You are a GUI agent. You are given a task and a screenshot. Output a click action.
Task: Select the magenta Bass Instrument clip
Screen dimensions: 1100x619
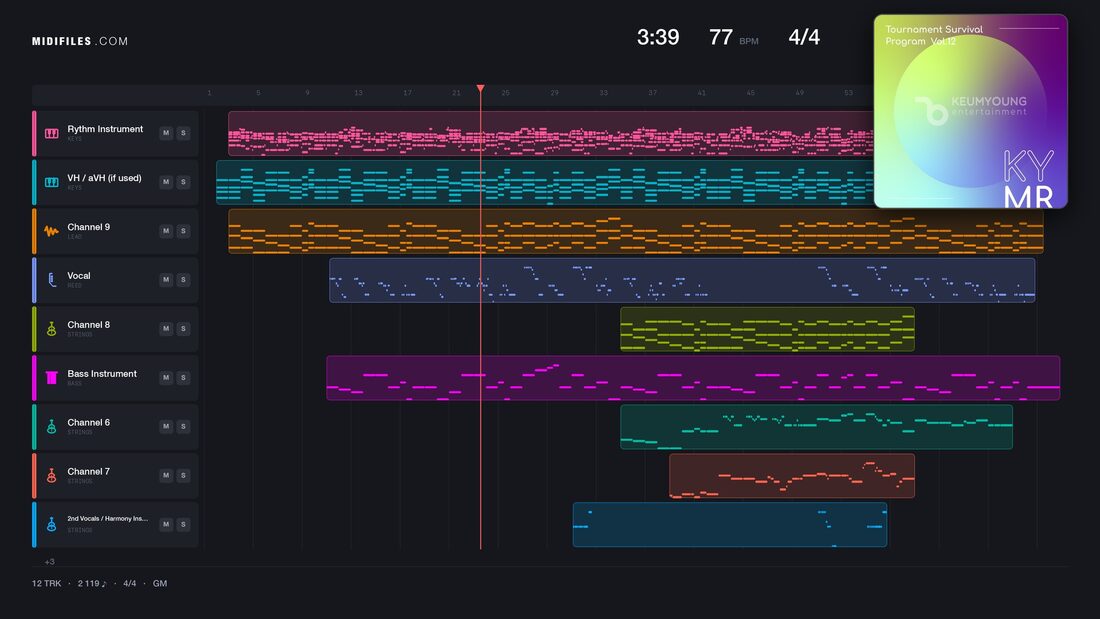pos(693,378)
